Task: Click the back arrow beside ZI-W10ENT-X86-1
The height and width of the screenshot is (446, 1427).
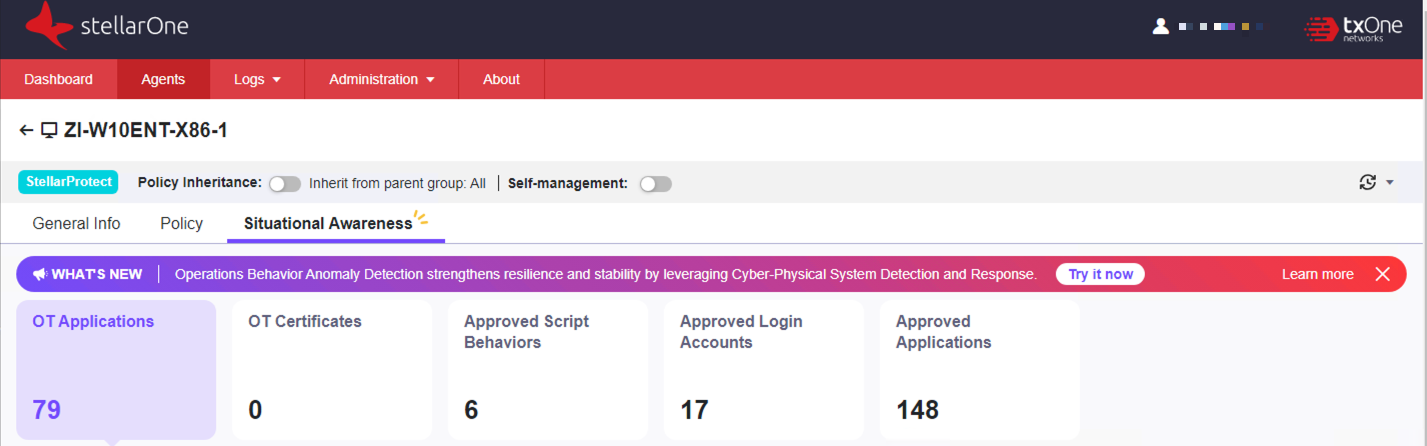Action: 26,131
